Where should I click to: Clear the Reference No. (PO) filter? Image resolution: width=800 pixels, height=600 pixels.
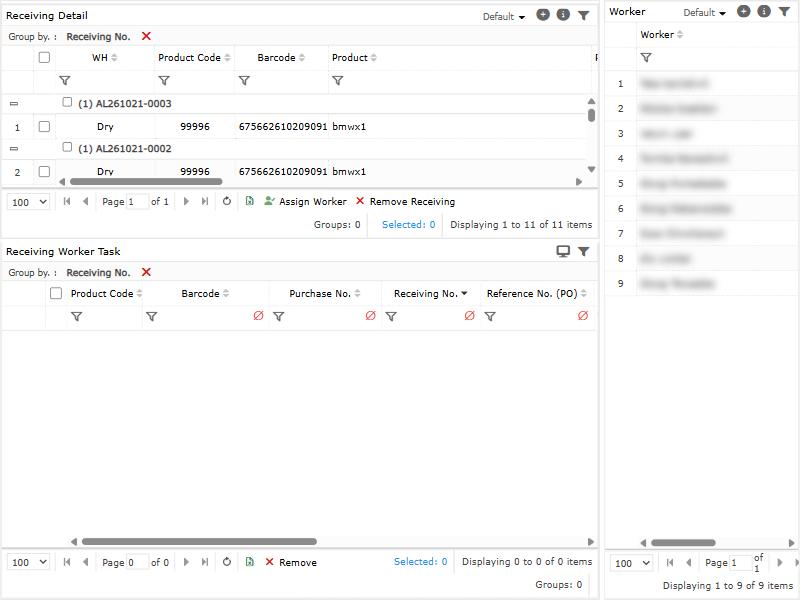pyautogui.click(x=583, y=316)
